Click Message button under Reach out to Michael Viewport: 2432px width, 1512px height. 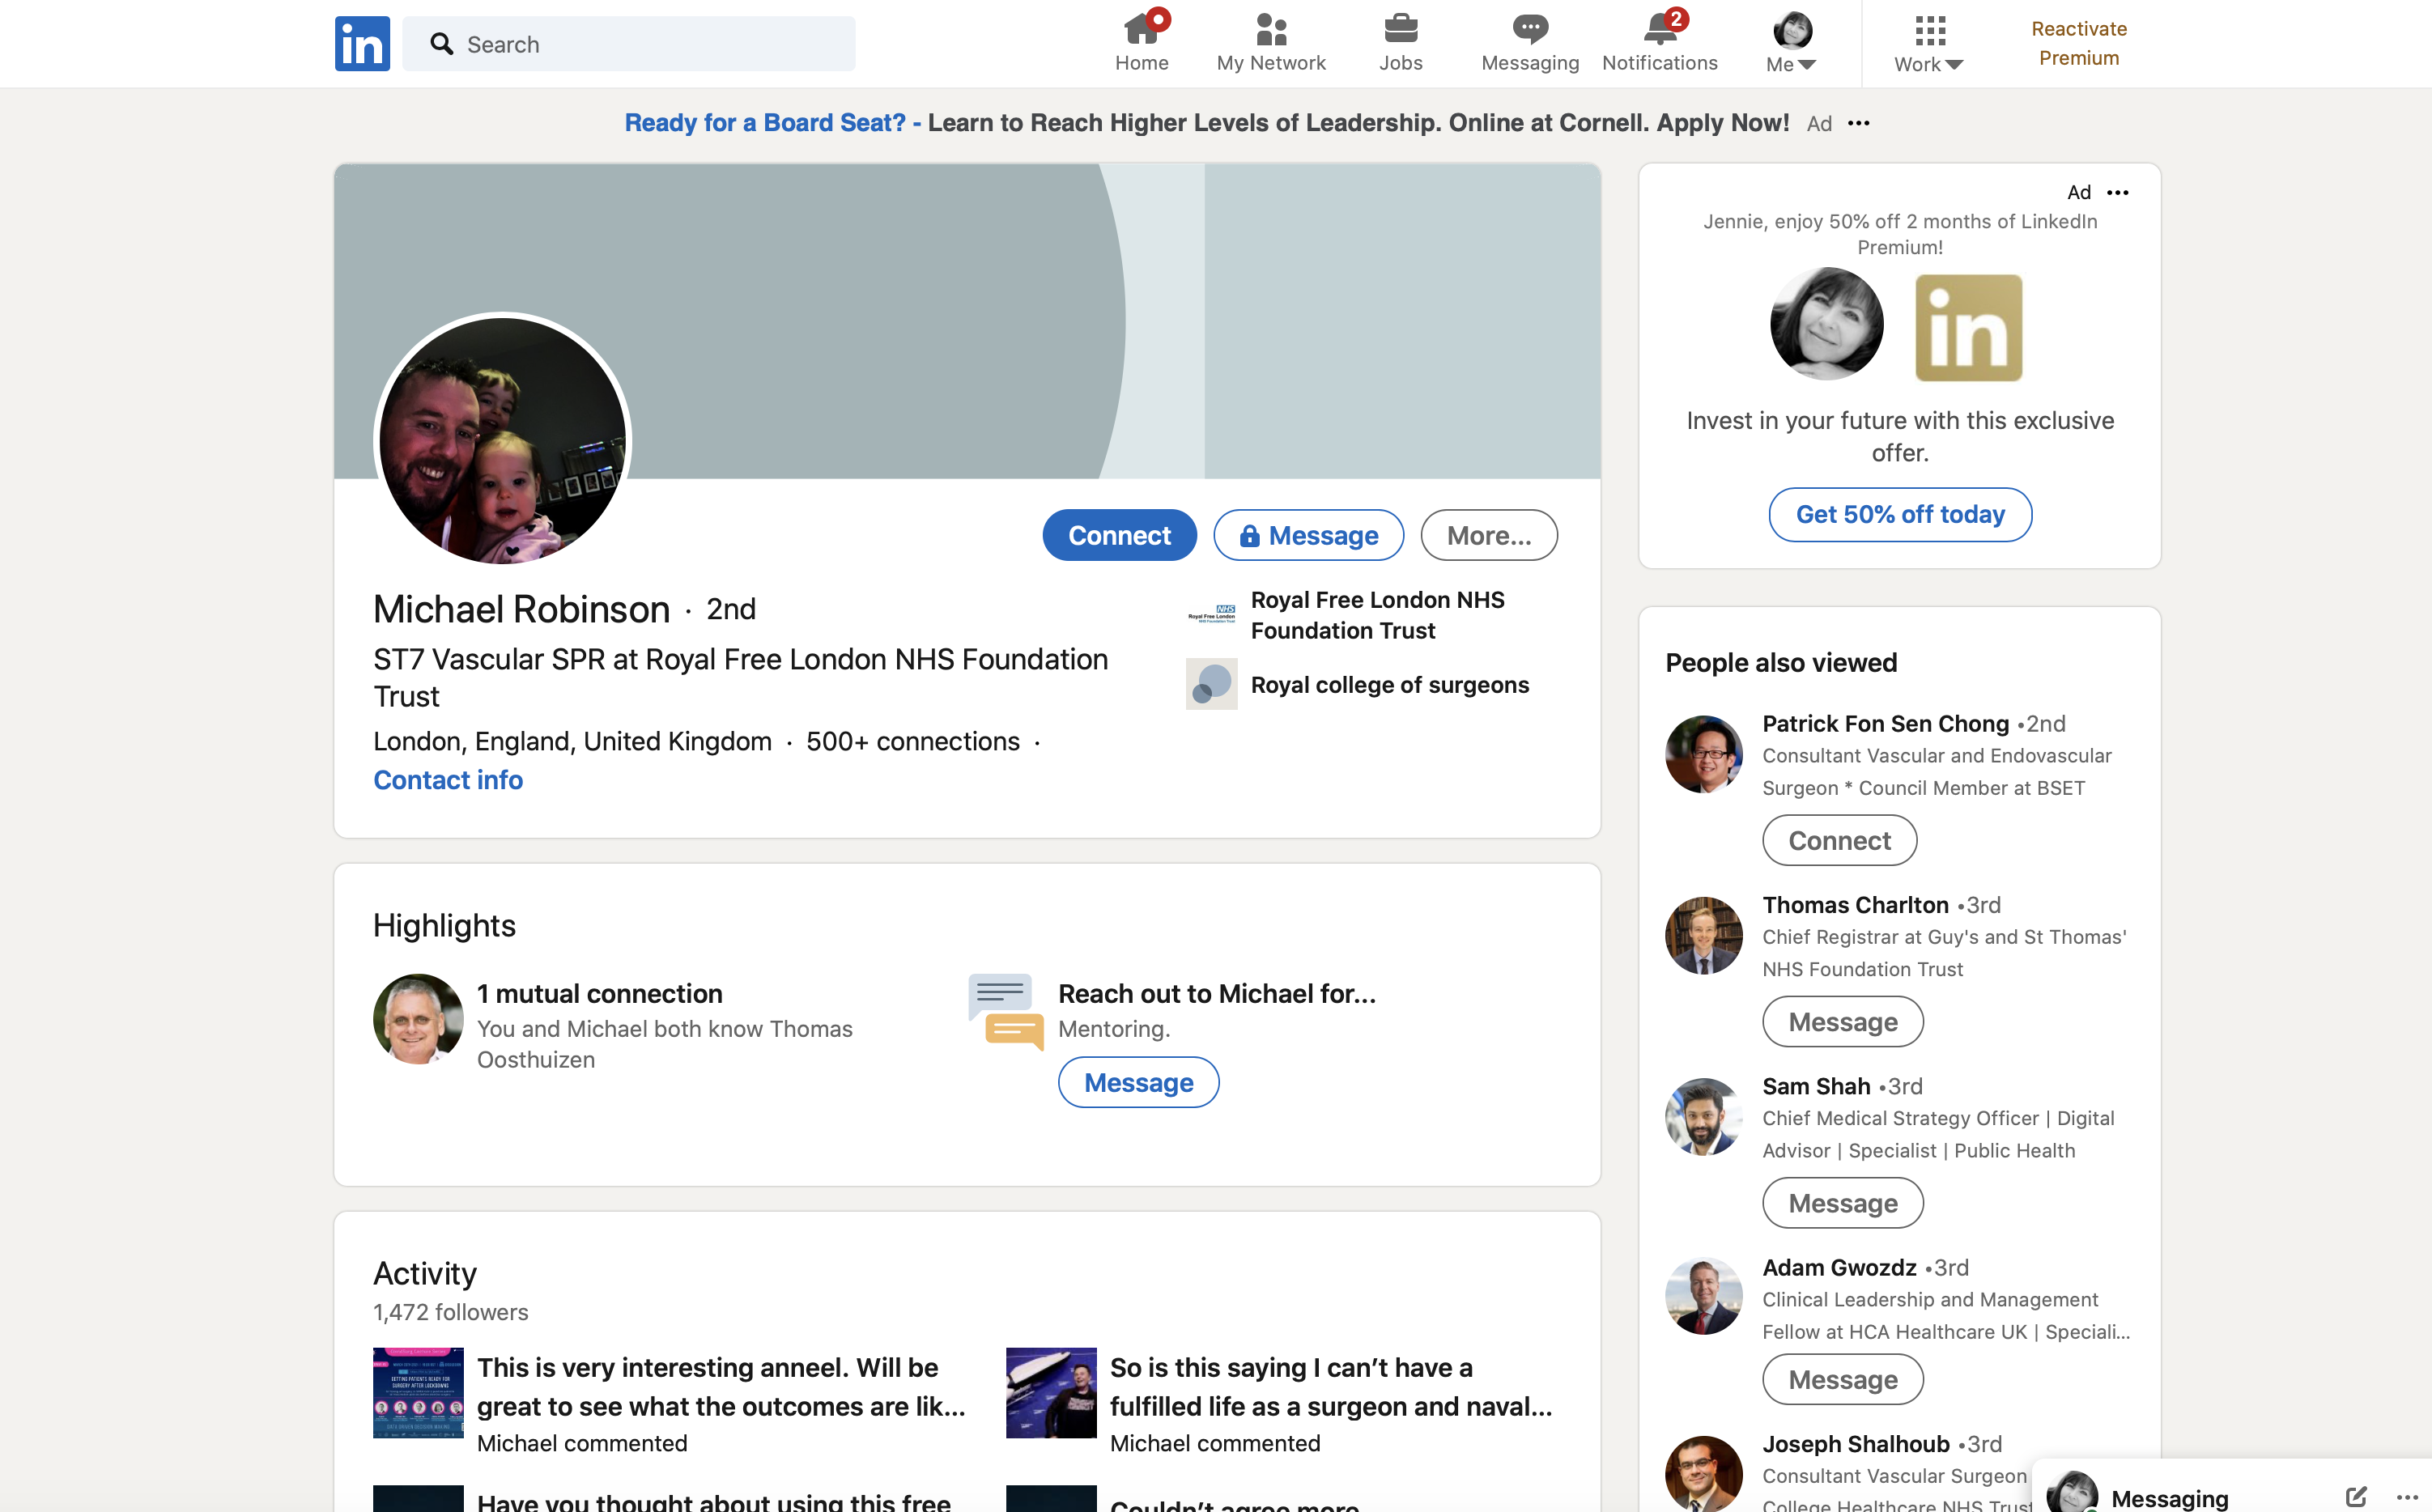1139,1083
